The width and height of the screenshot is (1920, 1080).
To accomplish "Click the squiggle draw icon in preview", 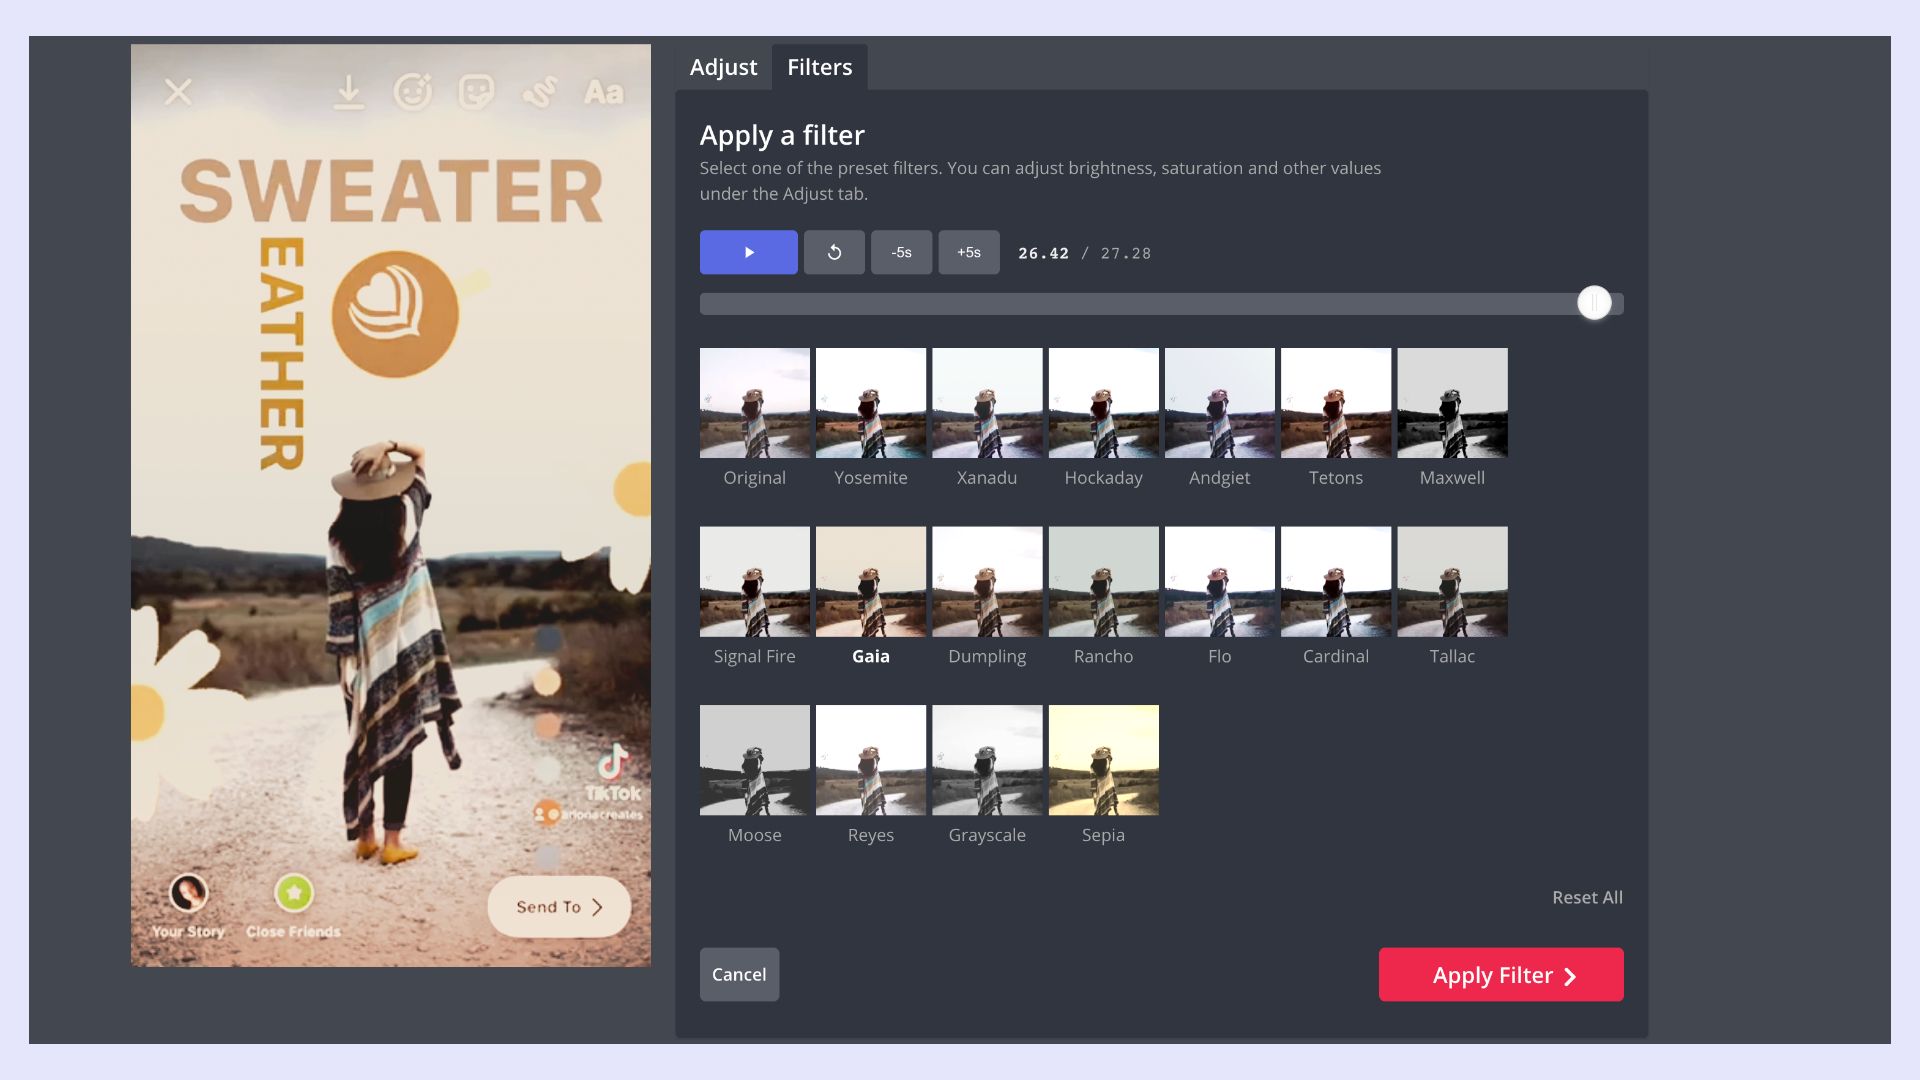I will tap(540, 92).
